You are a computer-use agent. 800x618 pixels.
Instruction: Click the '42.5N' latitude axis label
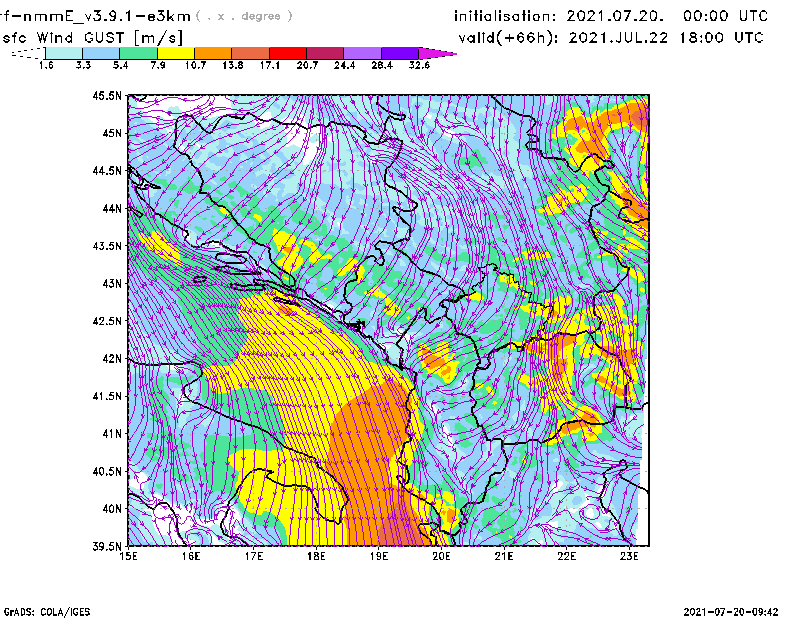107,321
